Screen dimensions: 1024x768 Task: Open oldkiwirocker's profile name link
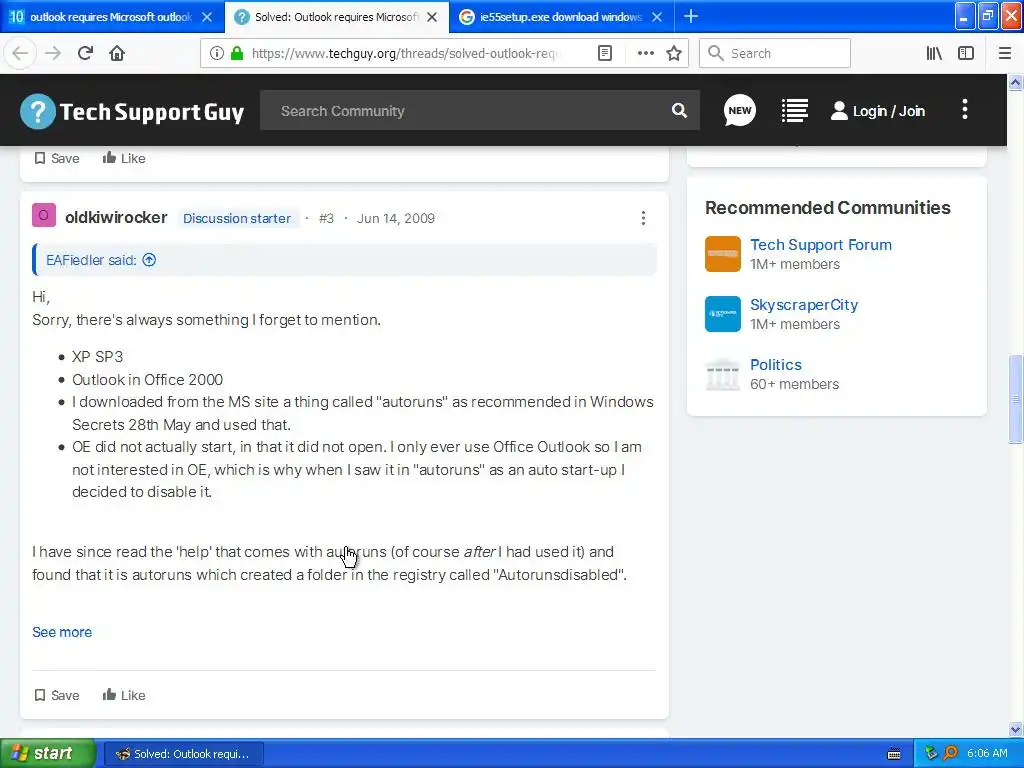116,217
